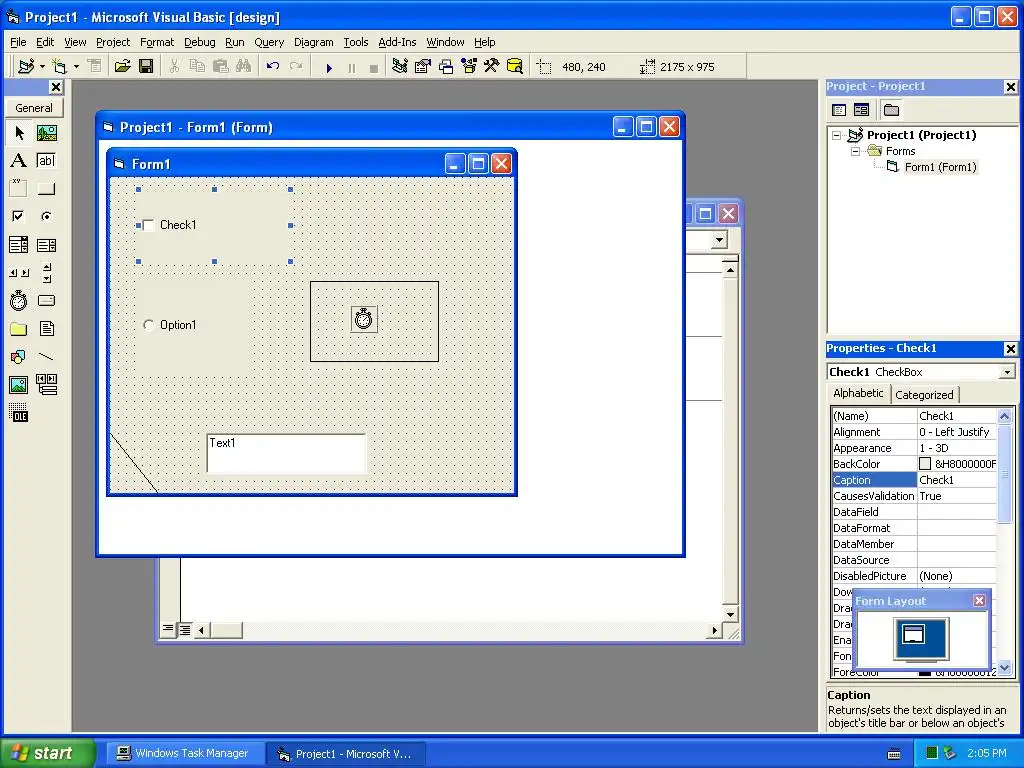
Task: Select the CommandButton tool in the toolbox
Action: (46, 189)
